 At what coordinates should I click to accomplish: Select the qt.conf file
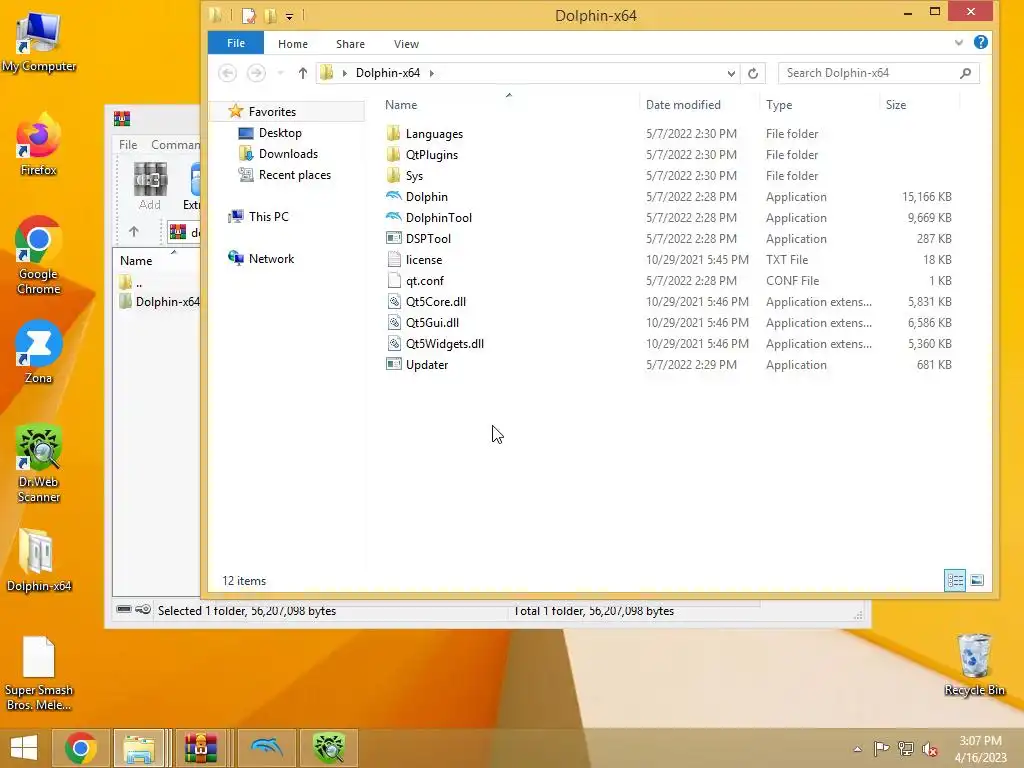424,281
